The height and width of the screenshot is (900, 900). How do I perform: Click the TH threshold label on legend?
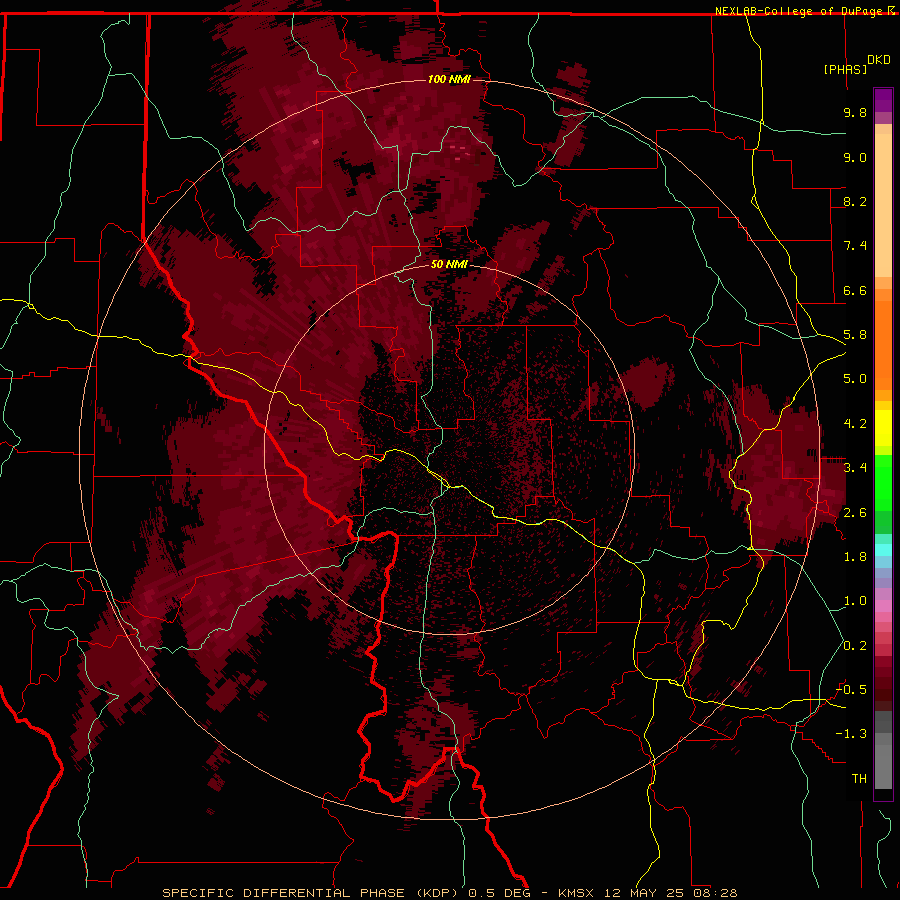pos(859,779)
